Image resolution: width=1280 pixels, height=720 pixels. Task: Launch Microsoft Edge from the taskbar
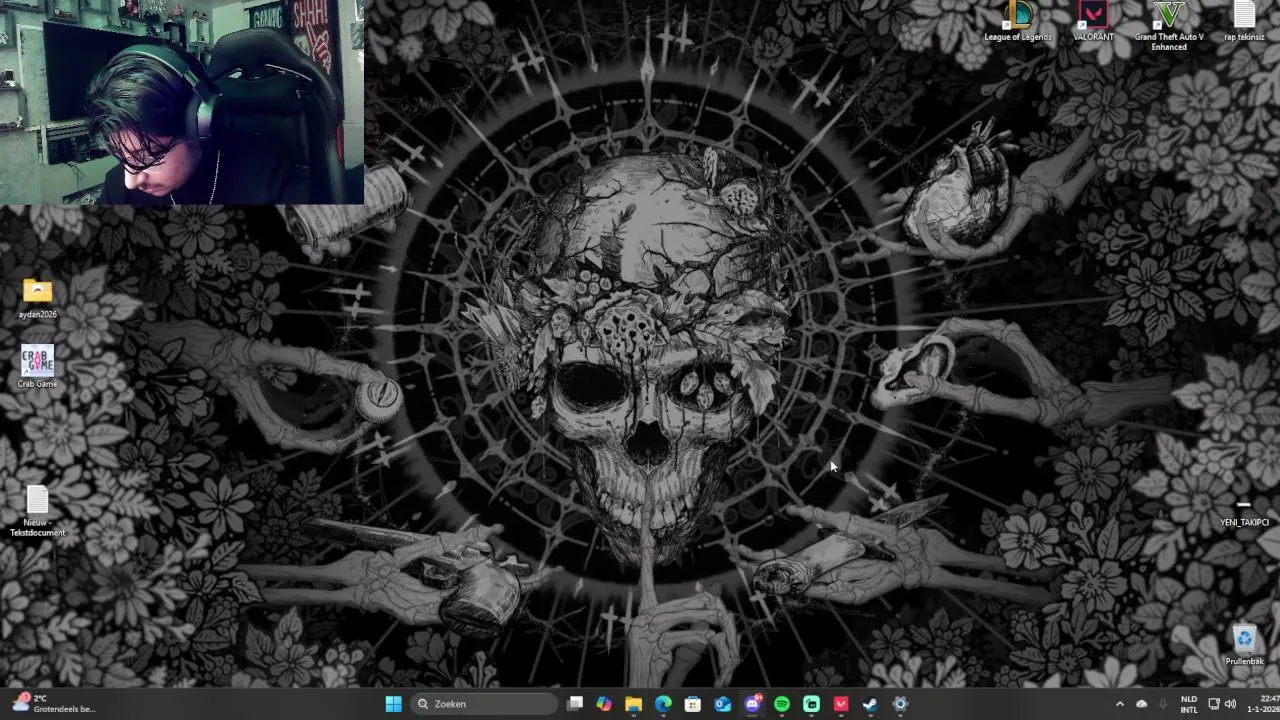(x=663, y=704)
